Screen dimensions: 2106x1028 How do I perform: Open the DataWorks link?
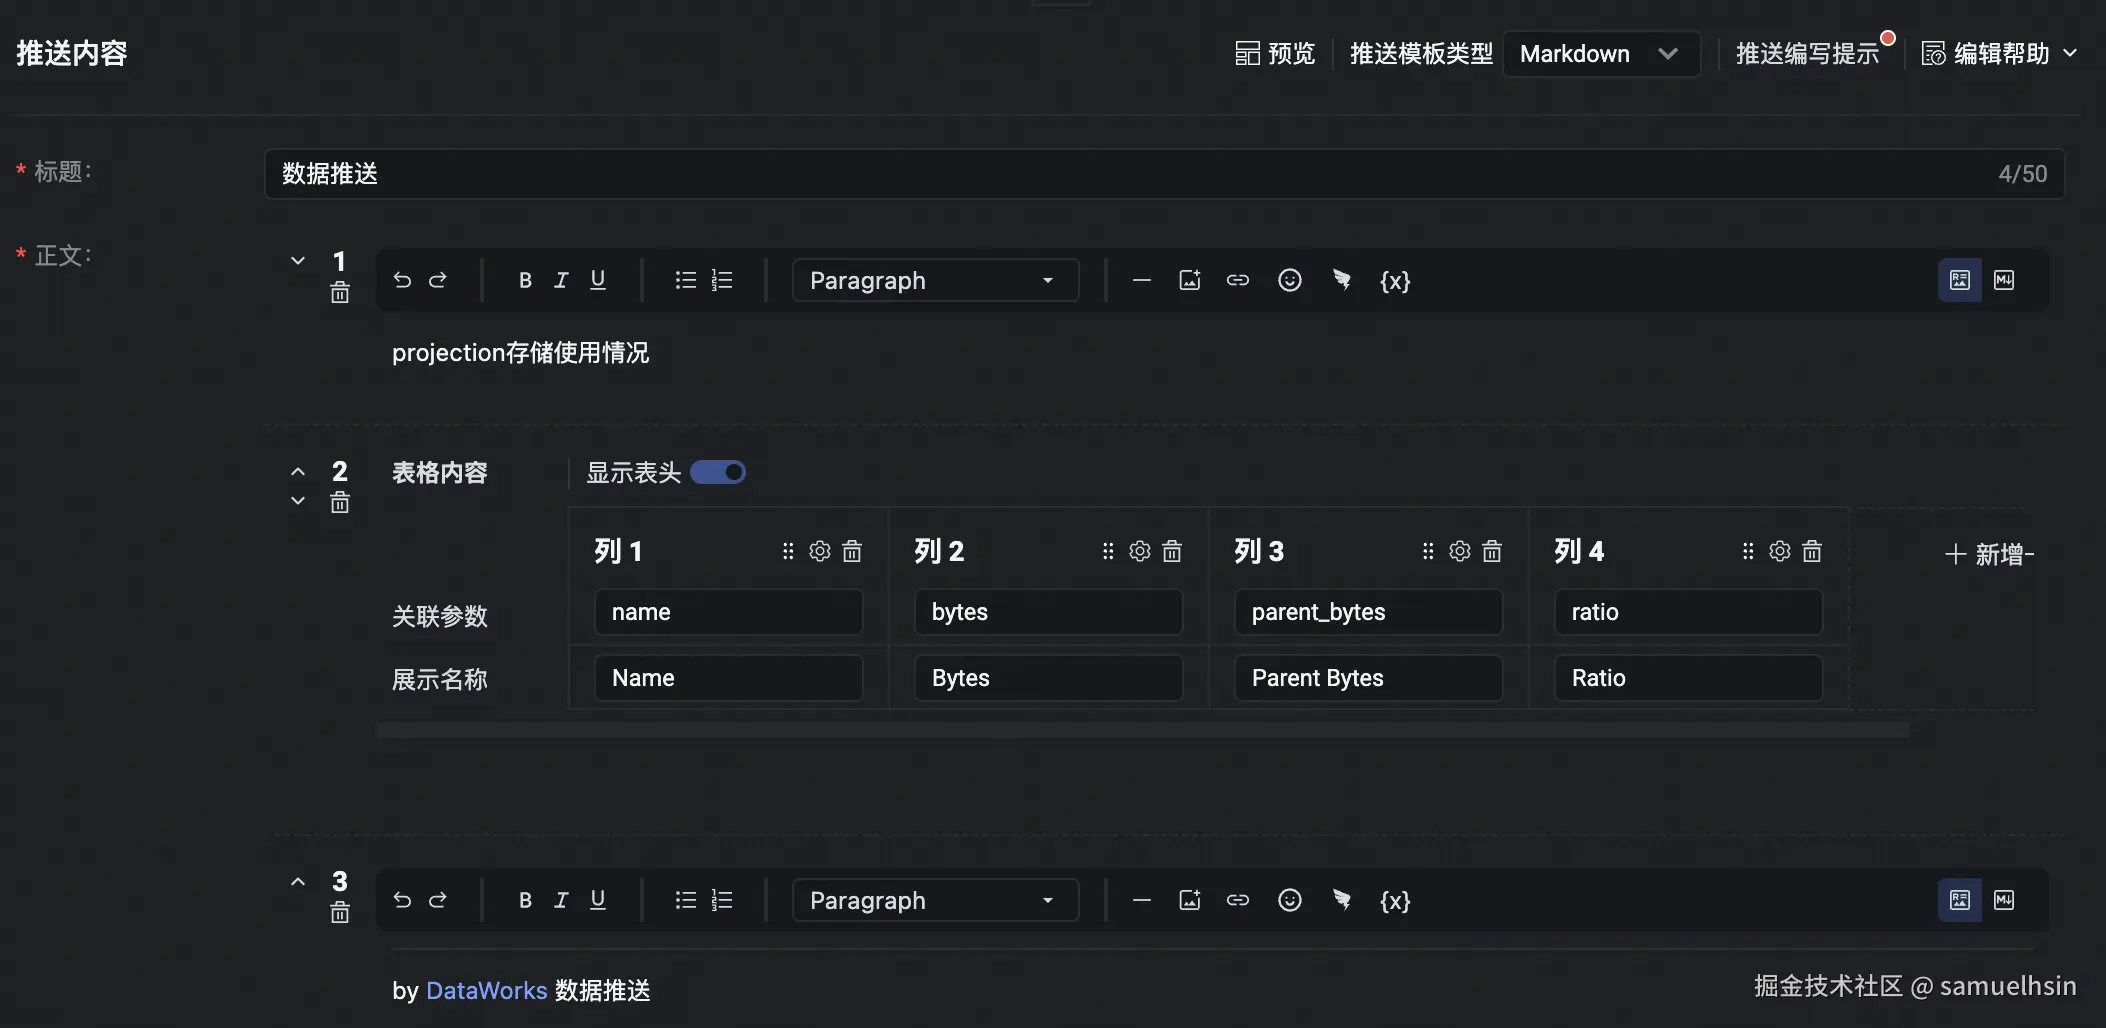487,990
